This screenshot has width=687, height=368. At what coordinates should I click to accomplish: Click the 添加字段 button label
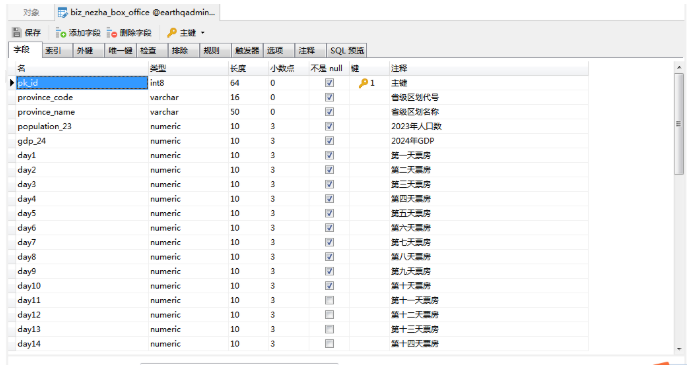point(85,33)
